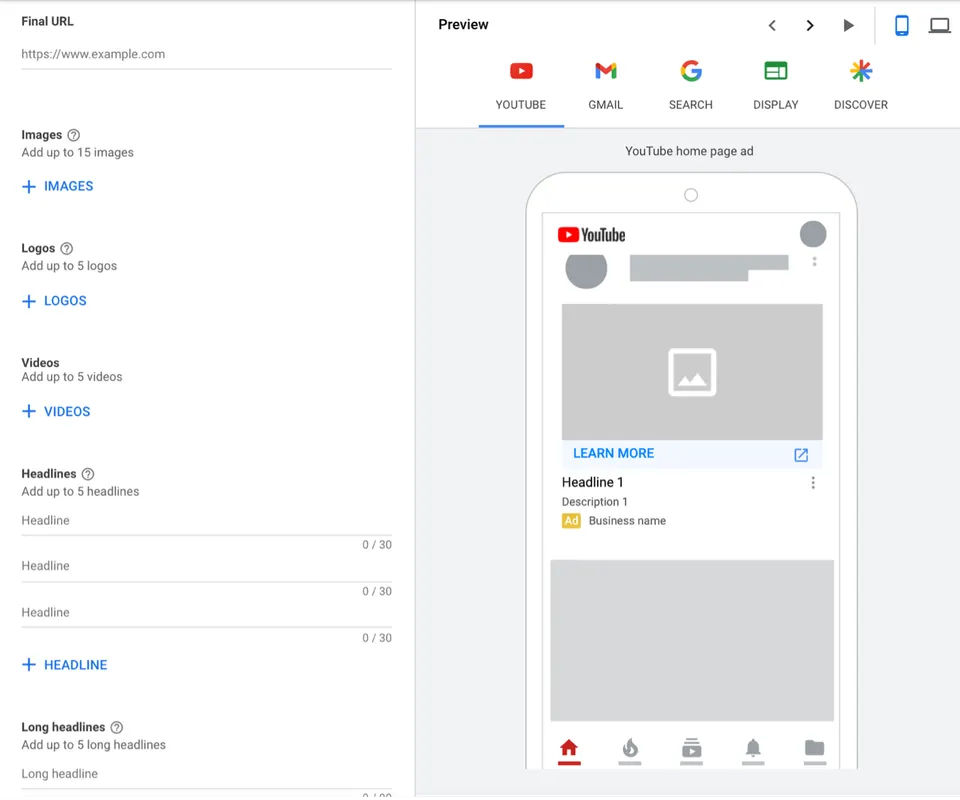Switch to mobile device preview

point(901,25)
